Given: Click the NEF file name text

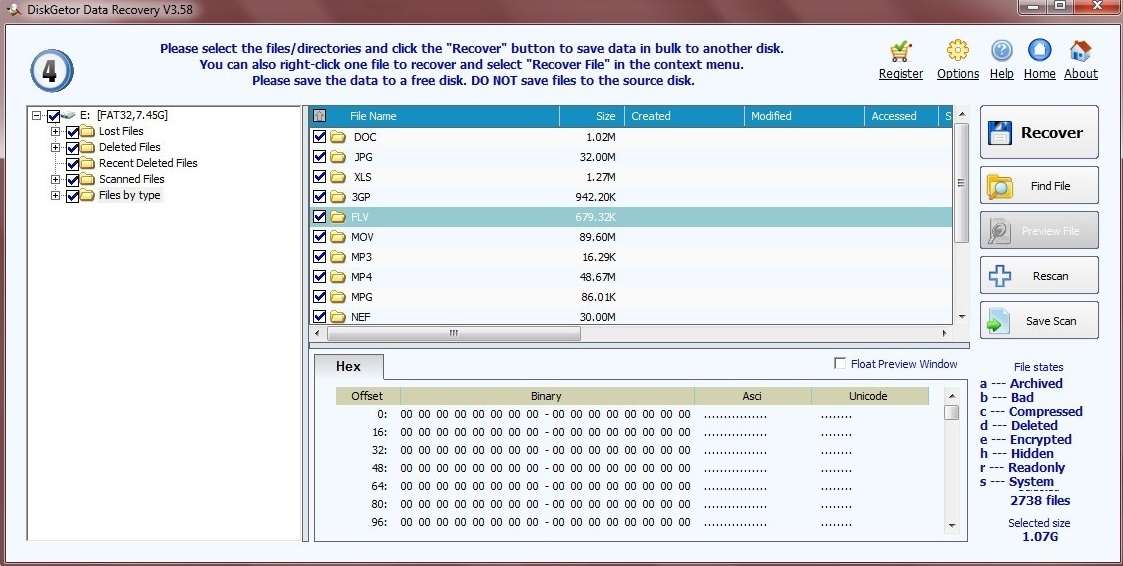Looking at the screenshot, I should (x=360, y=317).
